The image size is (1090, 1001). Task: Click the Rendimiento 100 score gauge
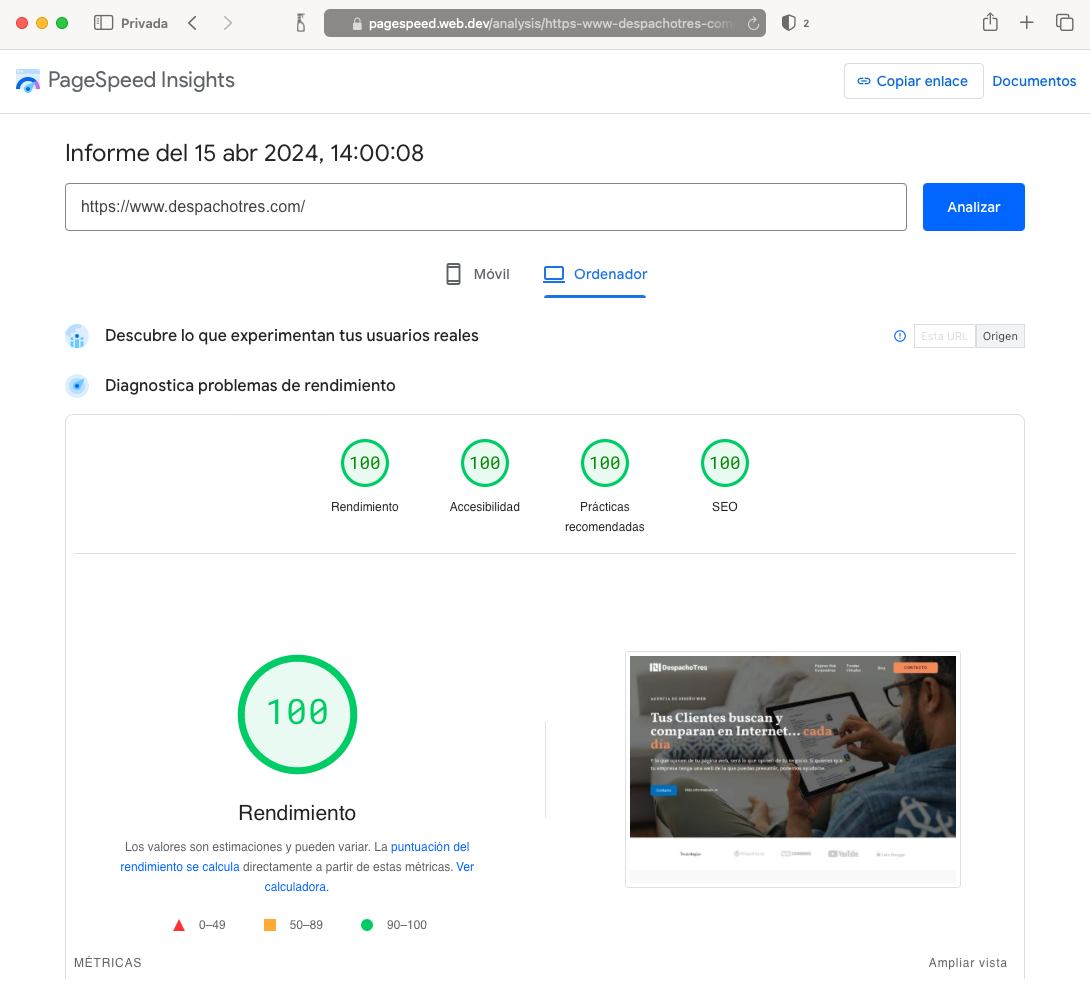(365, 463)
